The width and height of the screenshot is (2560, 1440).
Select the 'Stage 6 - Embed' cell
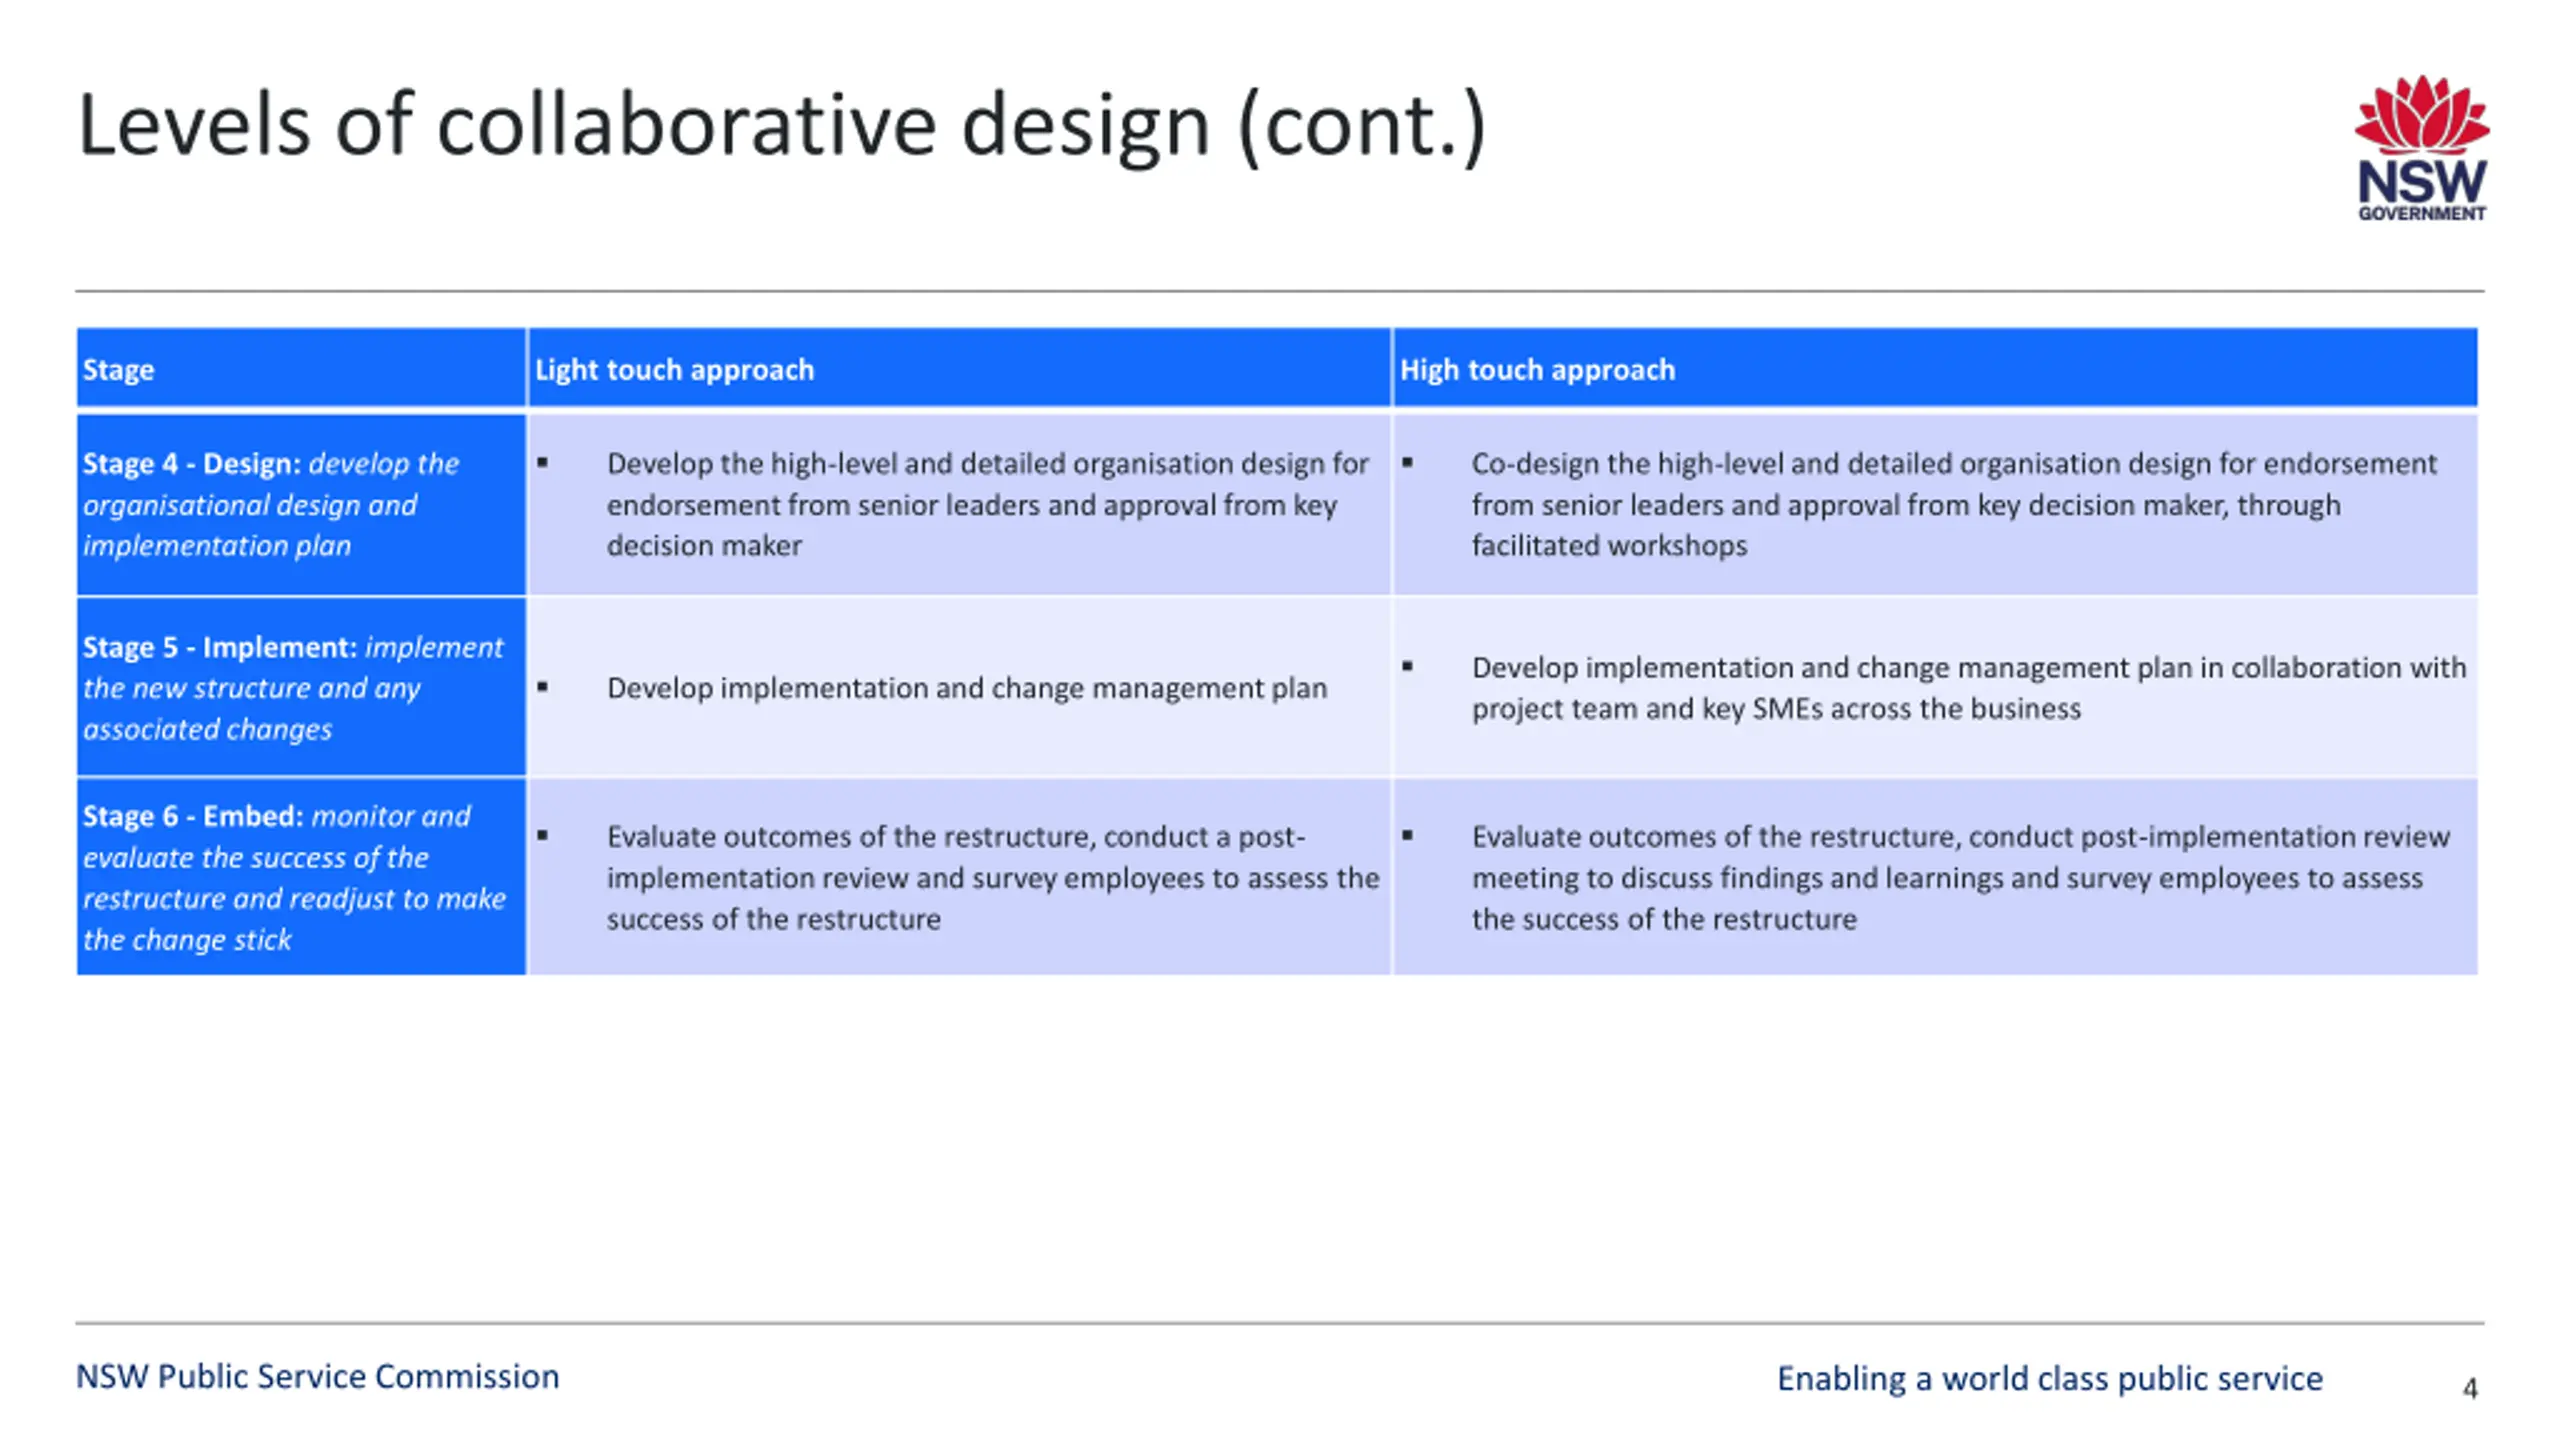pos(301,877)
